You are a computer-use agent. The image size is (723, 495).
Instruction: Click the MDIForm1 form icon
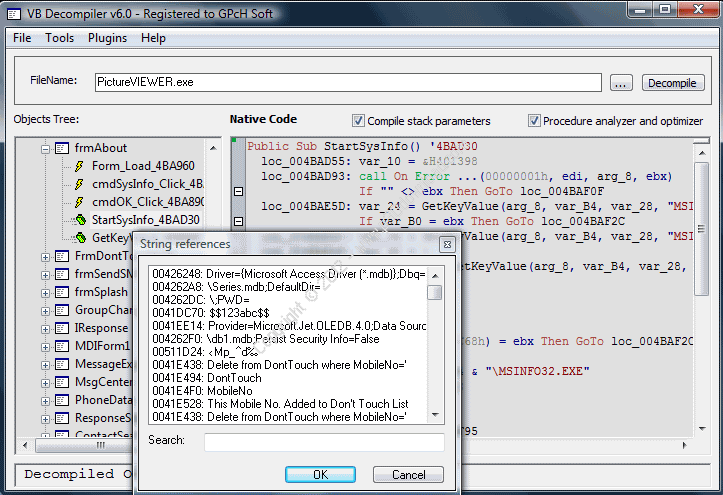(62, 345)
